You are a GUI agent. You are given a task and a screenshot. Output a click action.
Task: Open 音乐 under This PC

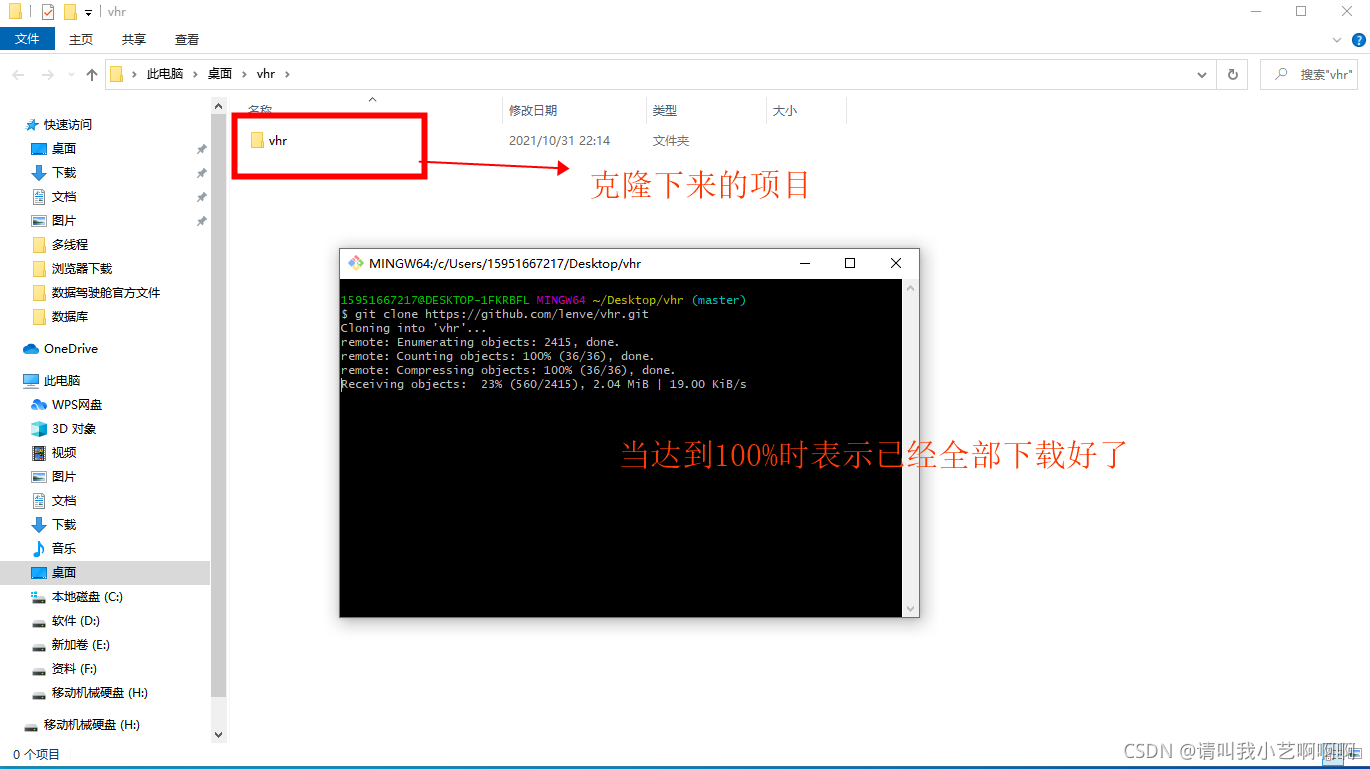tap(64, 549)
